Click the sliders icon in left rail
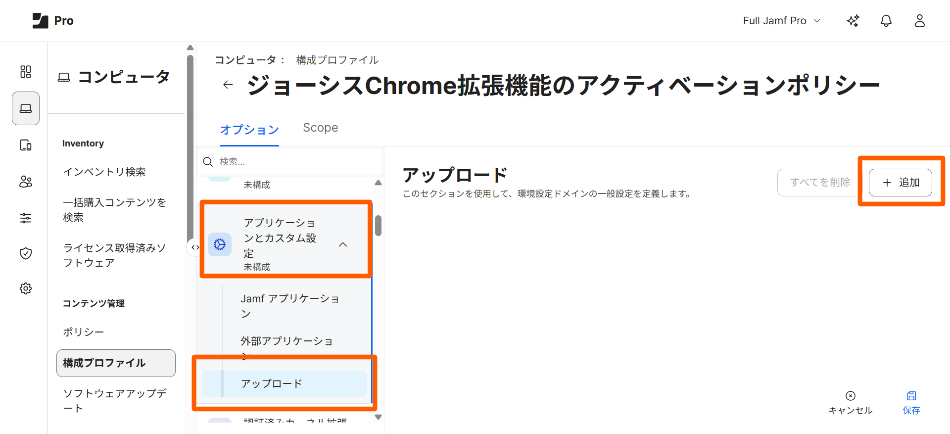The image size is (950, 434). (x=26, y=217)
